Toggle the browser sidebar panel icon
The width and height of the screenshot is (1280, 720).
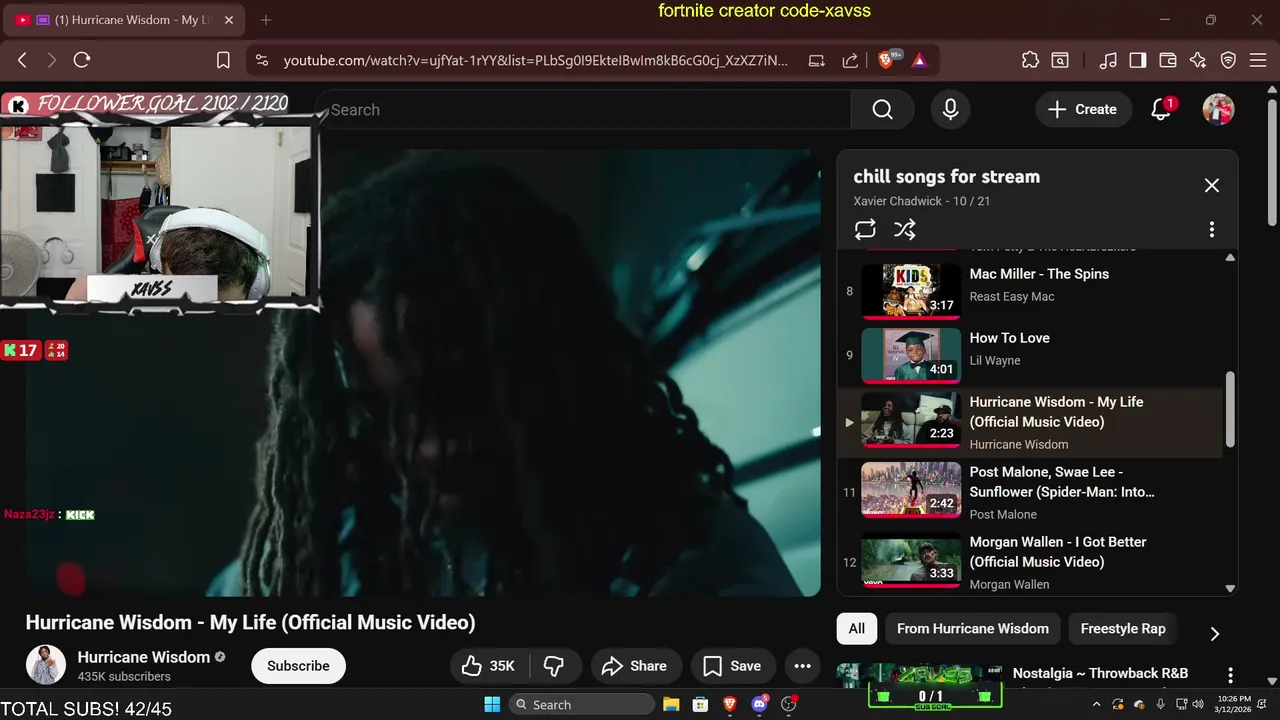[x=1138, y=60]
